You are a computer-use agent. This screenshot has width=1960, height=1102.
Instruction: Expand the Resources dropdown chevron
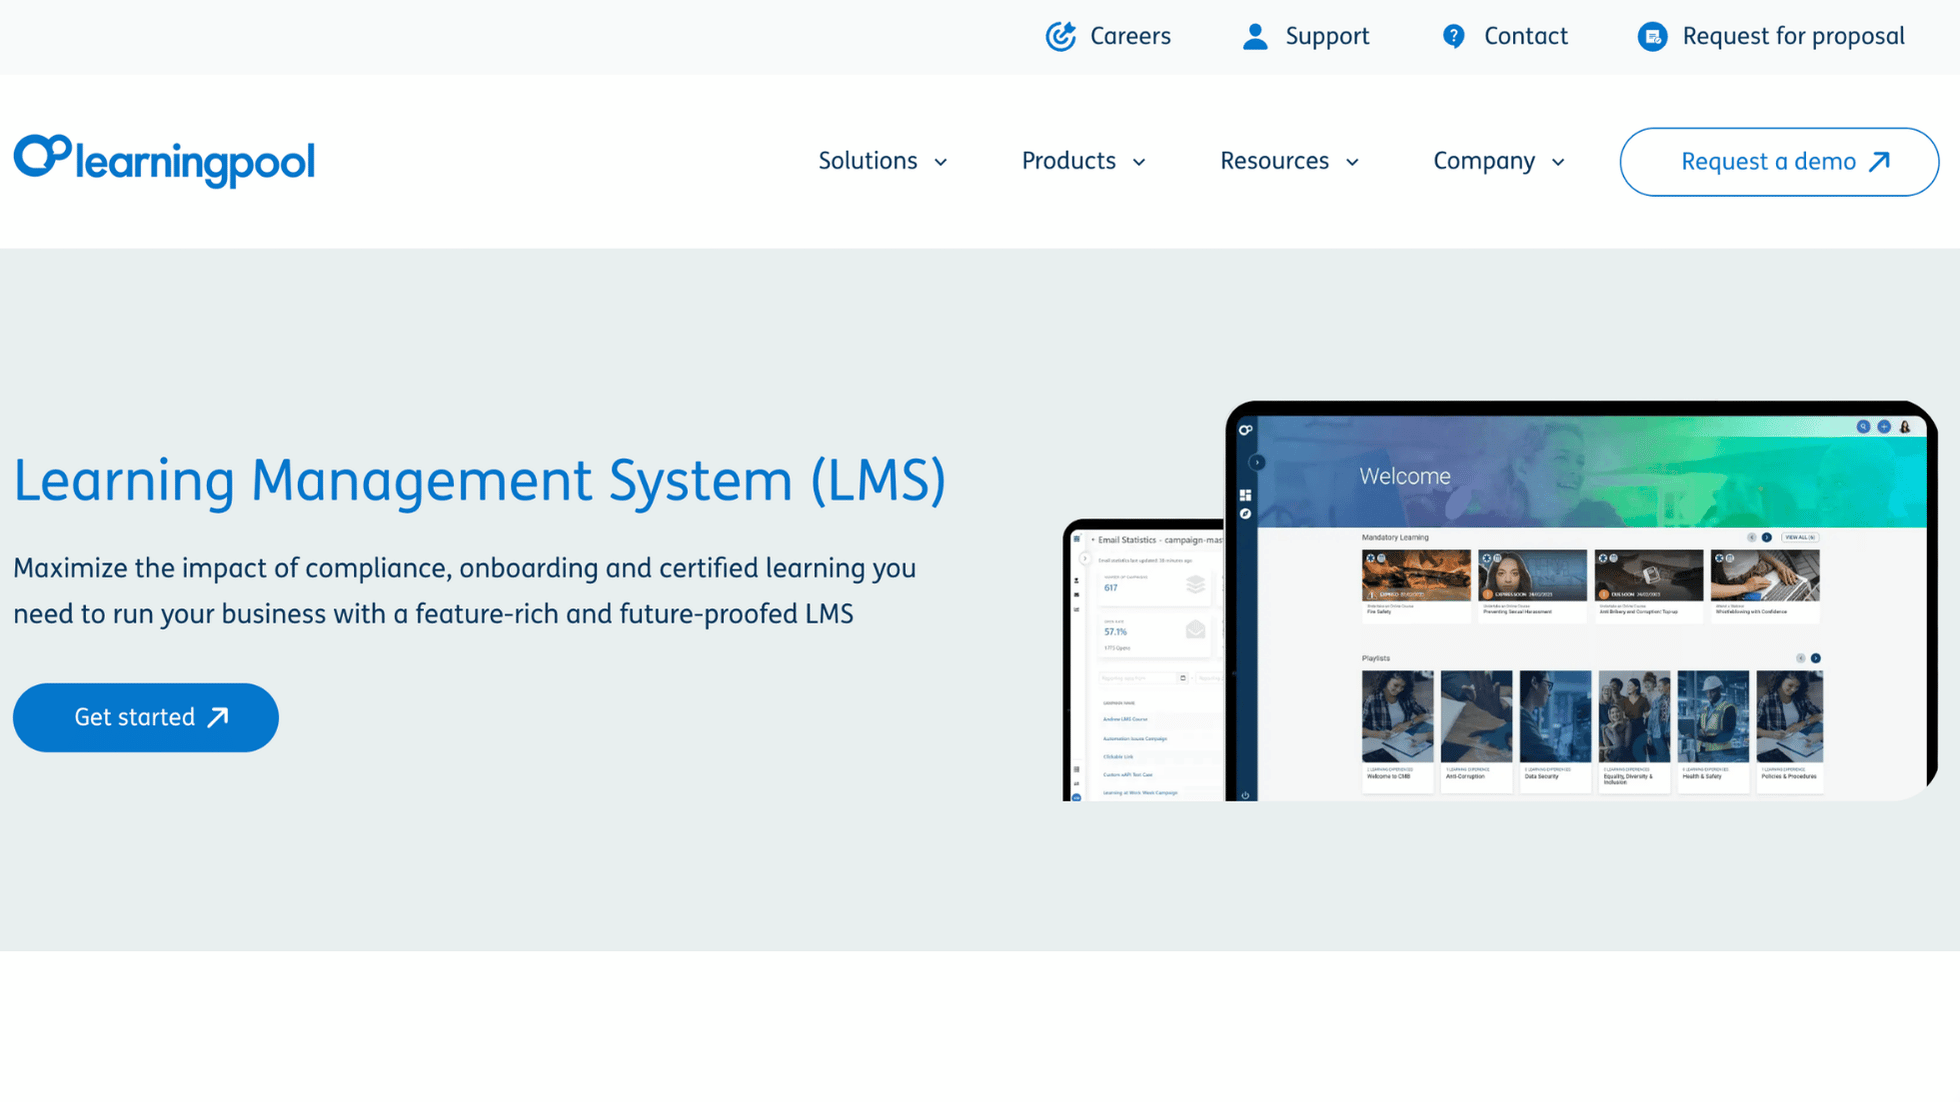pos(1352,162)
